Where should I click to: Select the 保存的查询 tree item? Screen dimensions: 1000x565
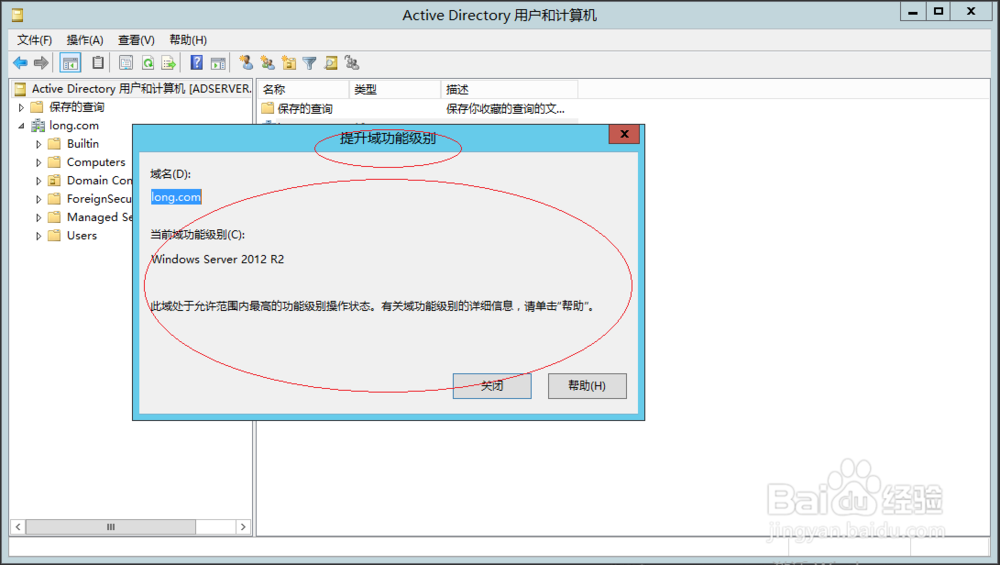click(x=77, y=107)
